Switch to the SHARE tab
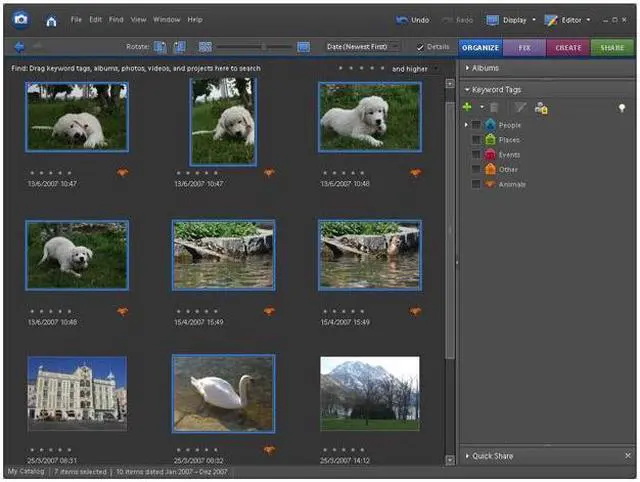640x482 pixels. point(612,47)
